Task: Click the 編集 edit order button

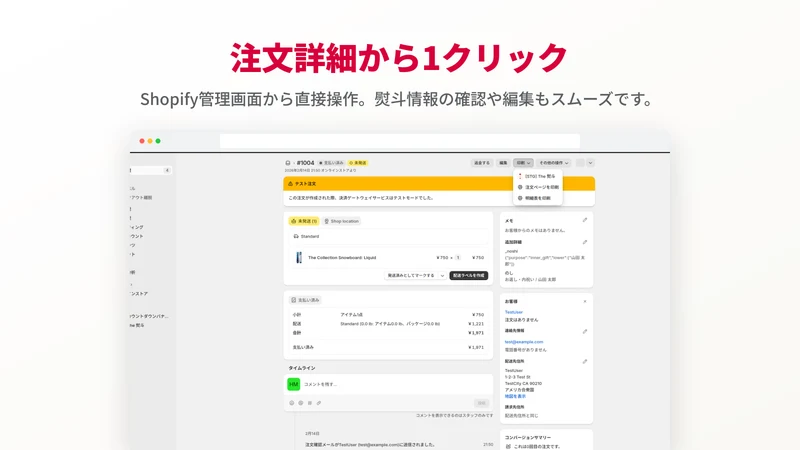Action: [503, 163]
